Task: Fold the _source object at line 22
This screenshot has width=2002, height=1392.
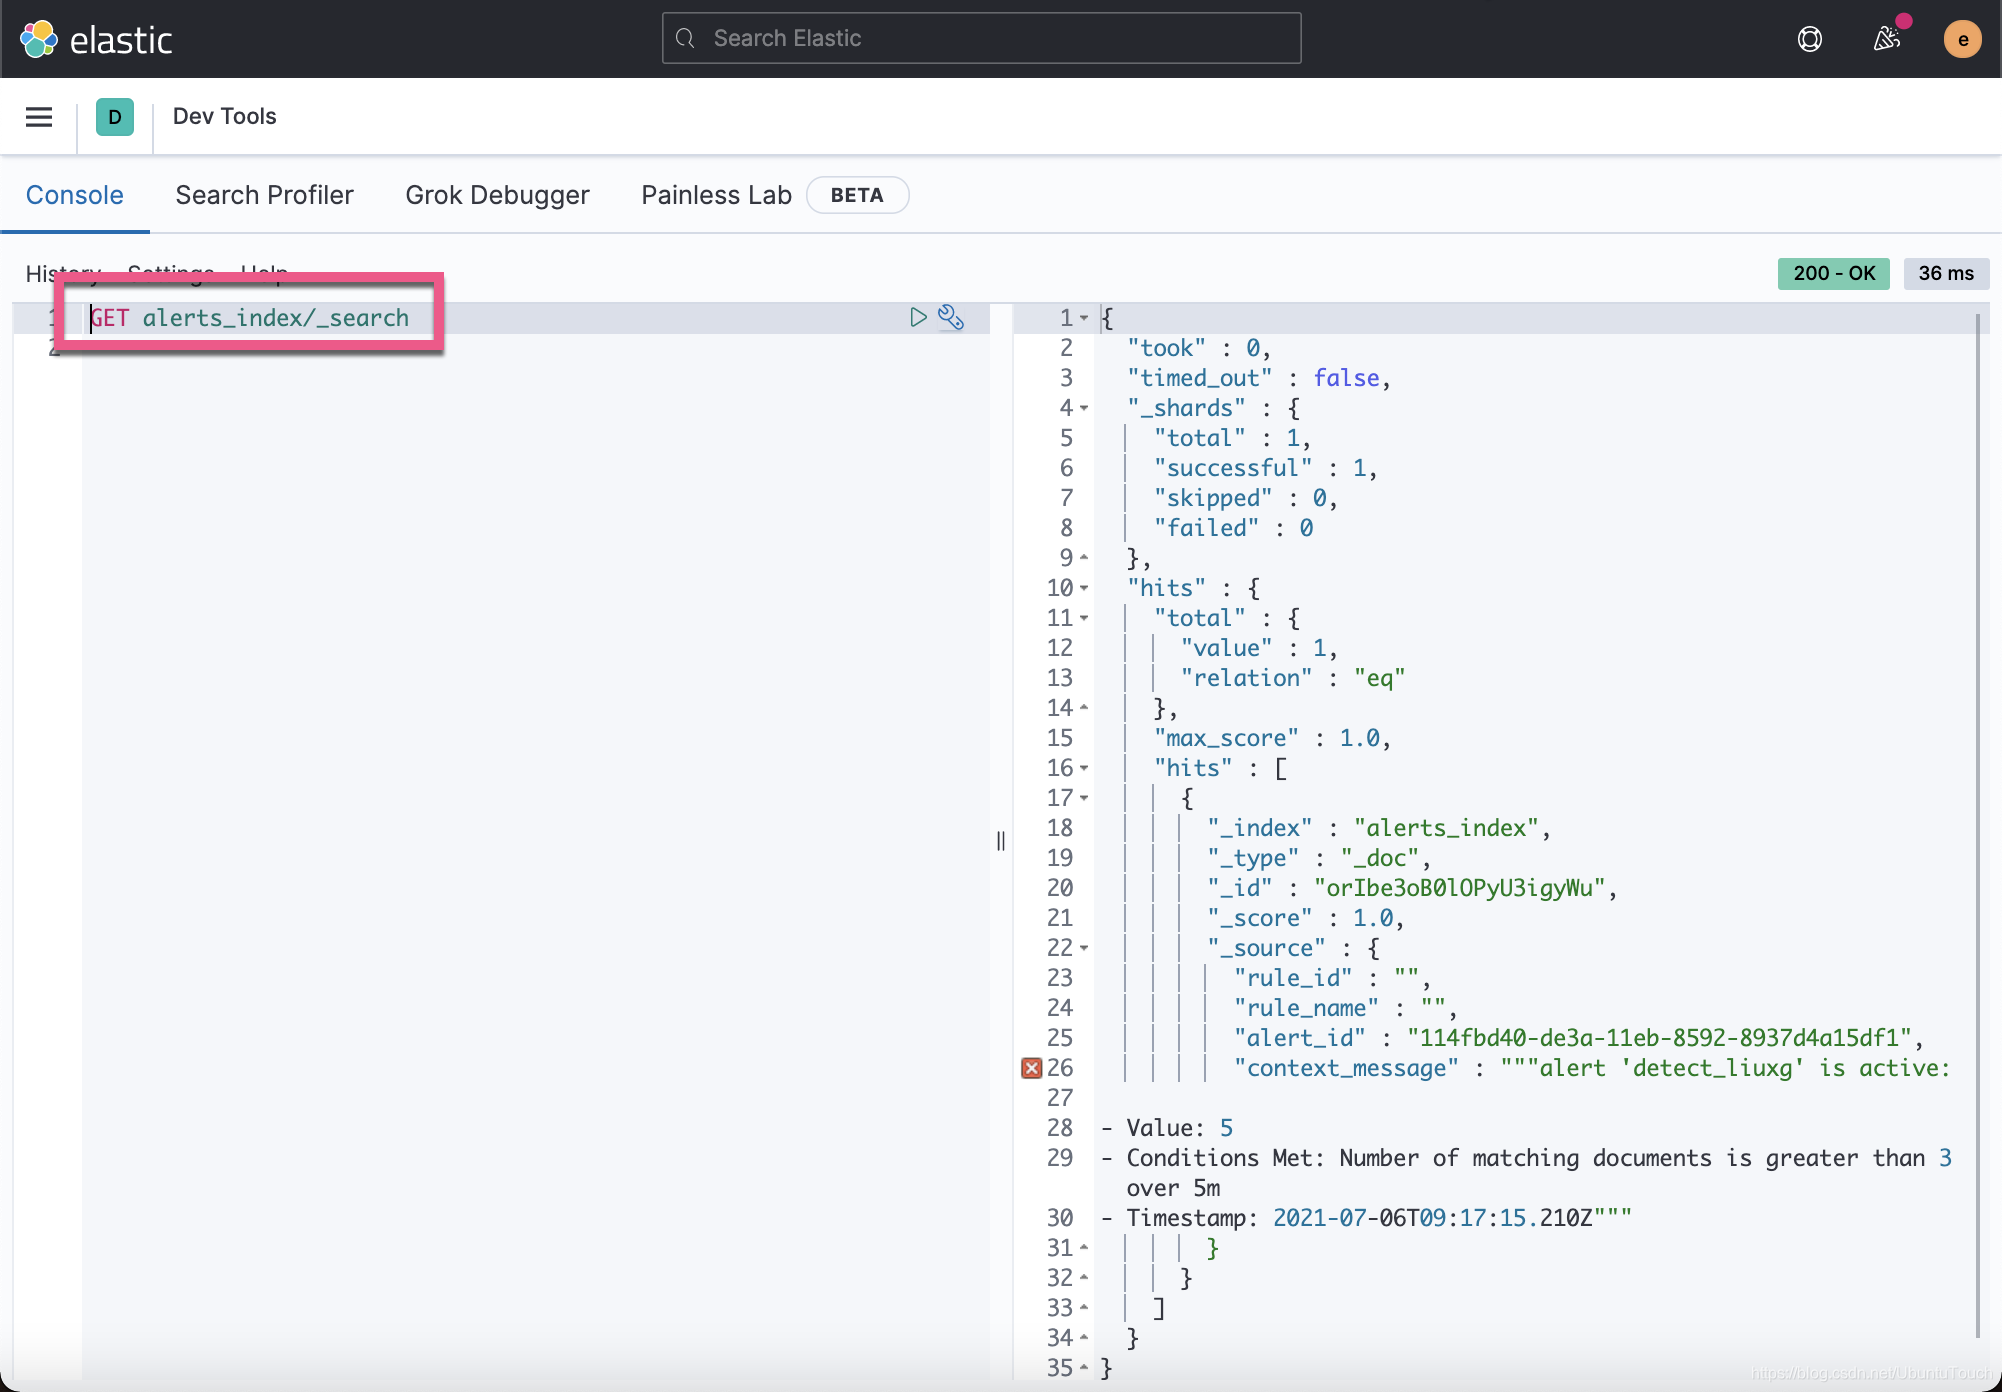Action: coord(1084,948)
